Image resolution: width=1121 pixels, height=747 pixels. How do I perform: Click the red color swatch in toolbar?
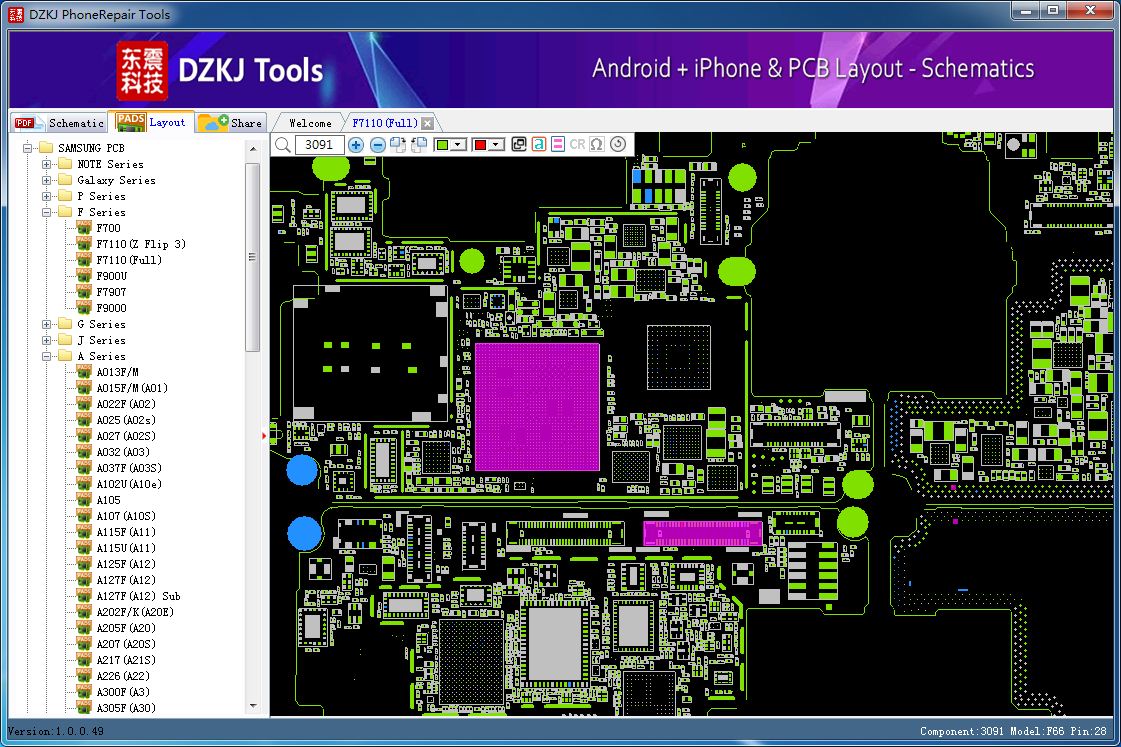pos(480,145)
